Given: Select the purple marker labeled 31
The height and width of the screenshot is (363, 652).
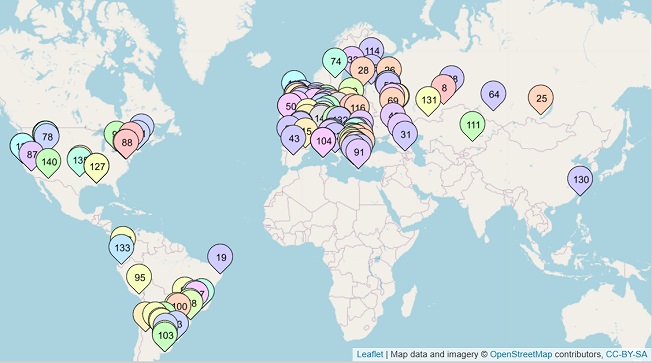Looking at the screenshot, I should click(x=405, y=134).
